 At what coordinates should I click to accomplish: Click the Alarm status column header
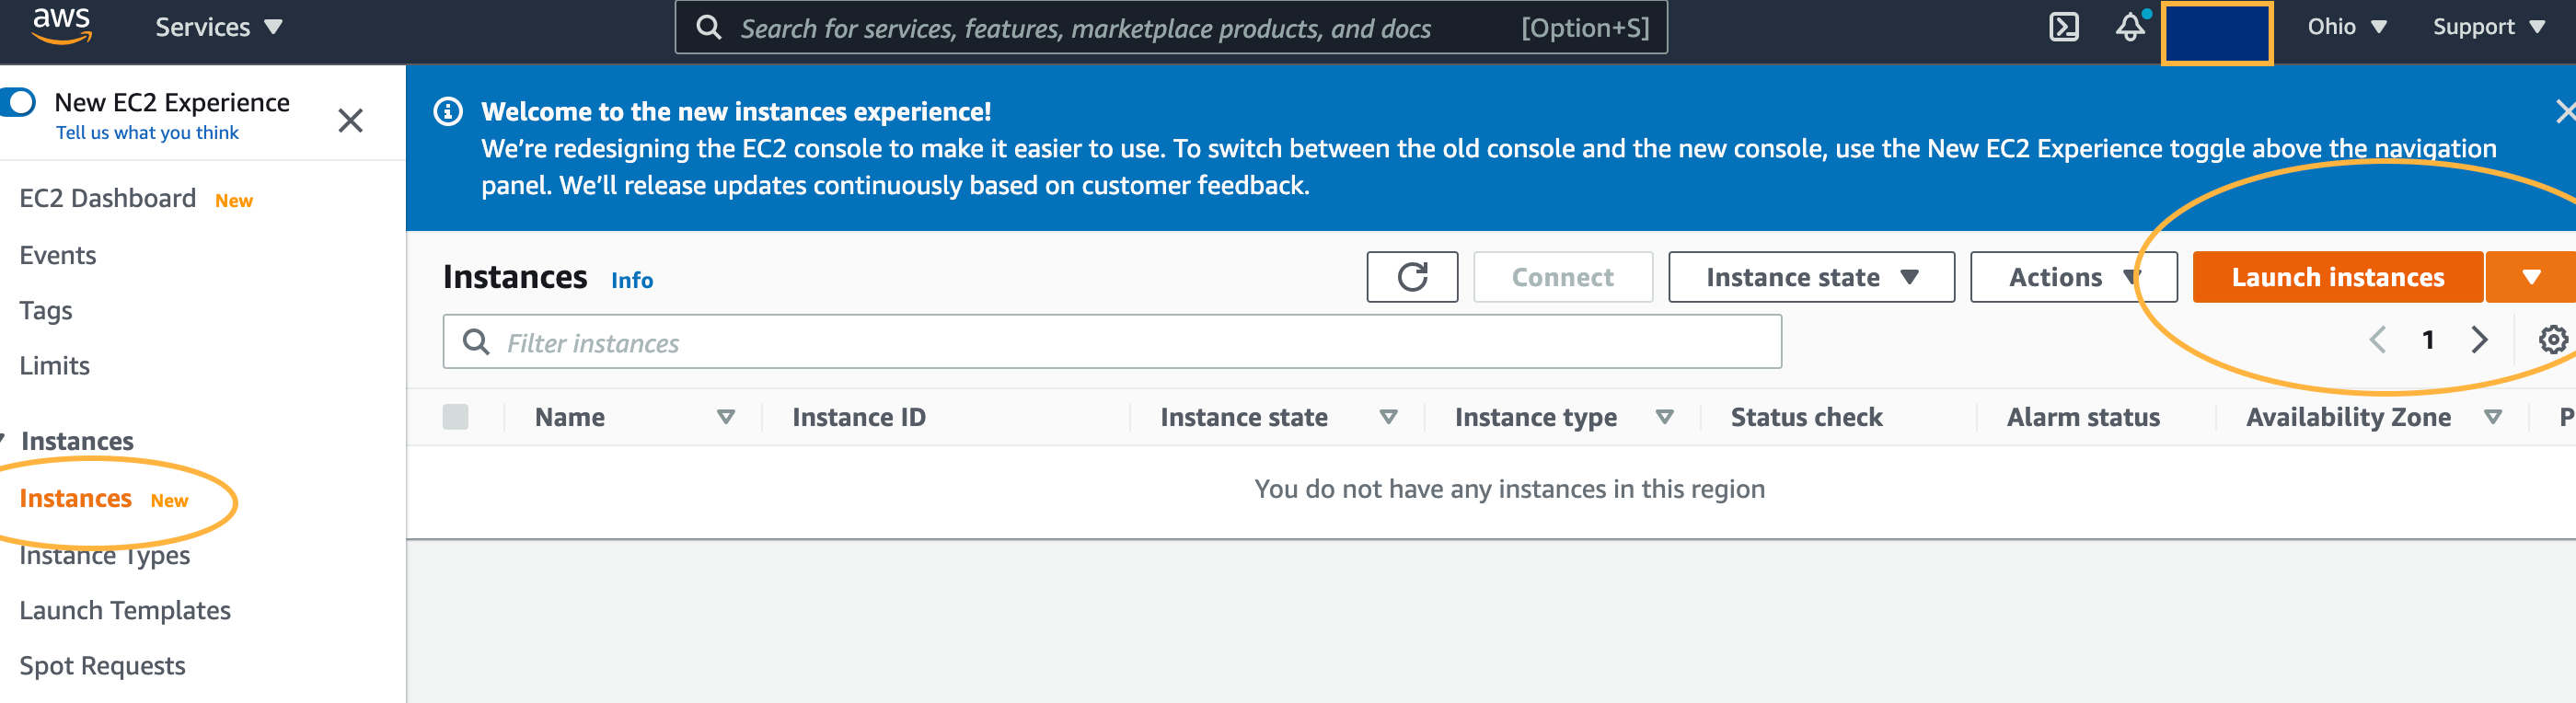pyautogui.click(x=2083, y=417)
